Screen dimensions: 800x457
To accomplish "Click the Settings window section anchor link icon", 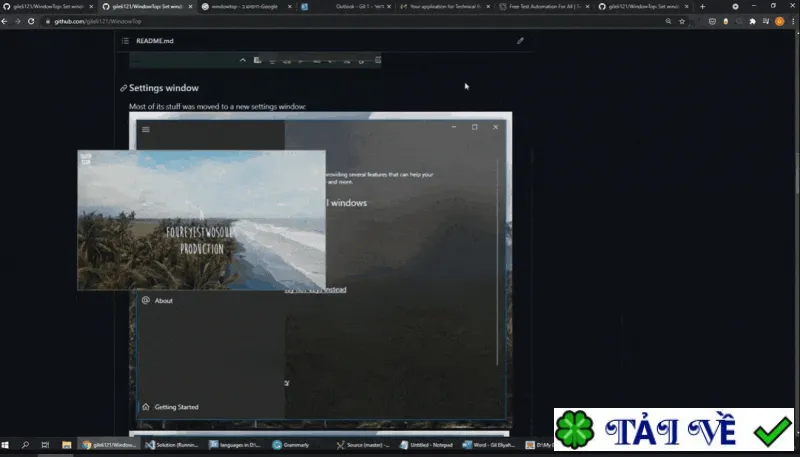I will click(123, 88).
